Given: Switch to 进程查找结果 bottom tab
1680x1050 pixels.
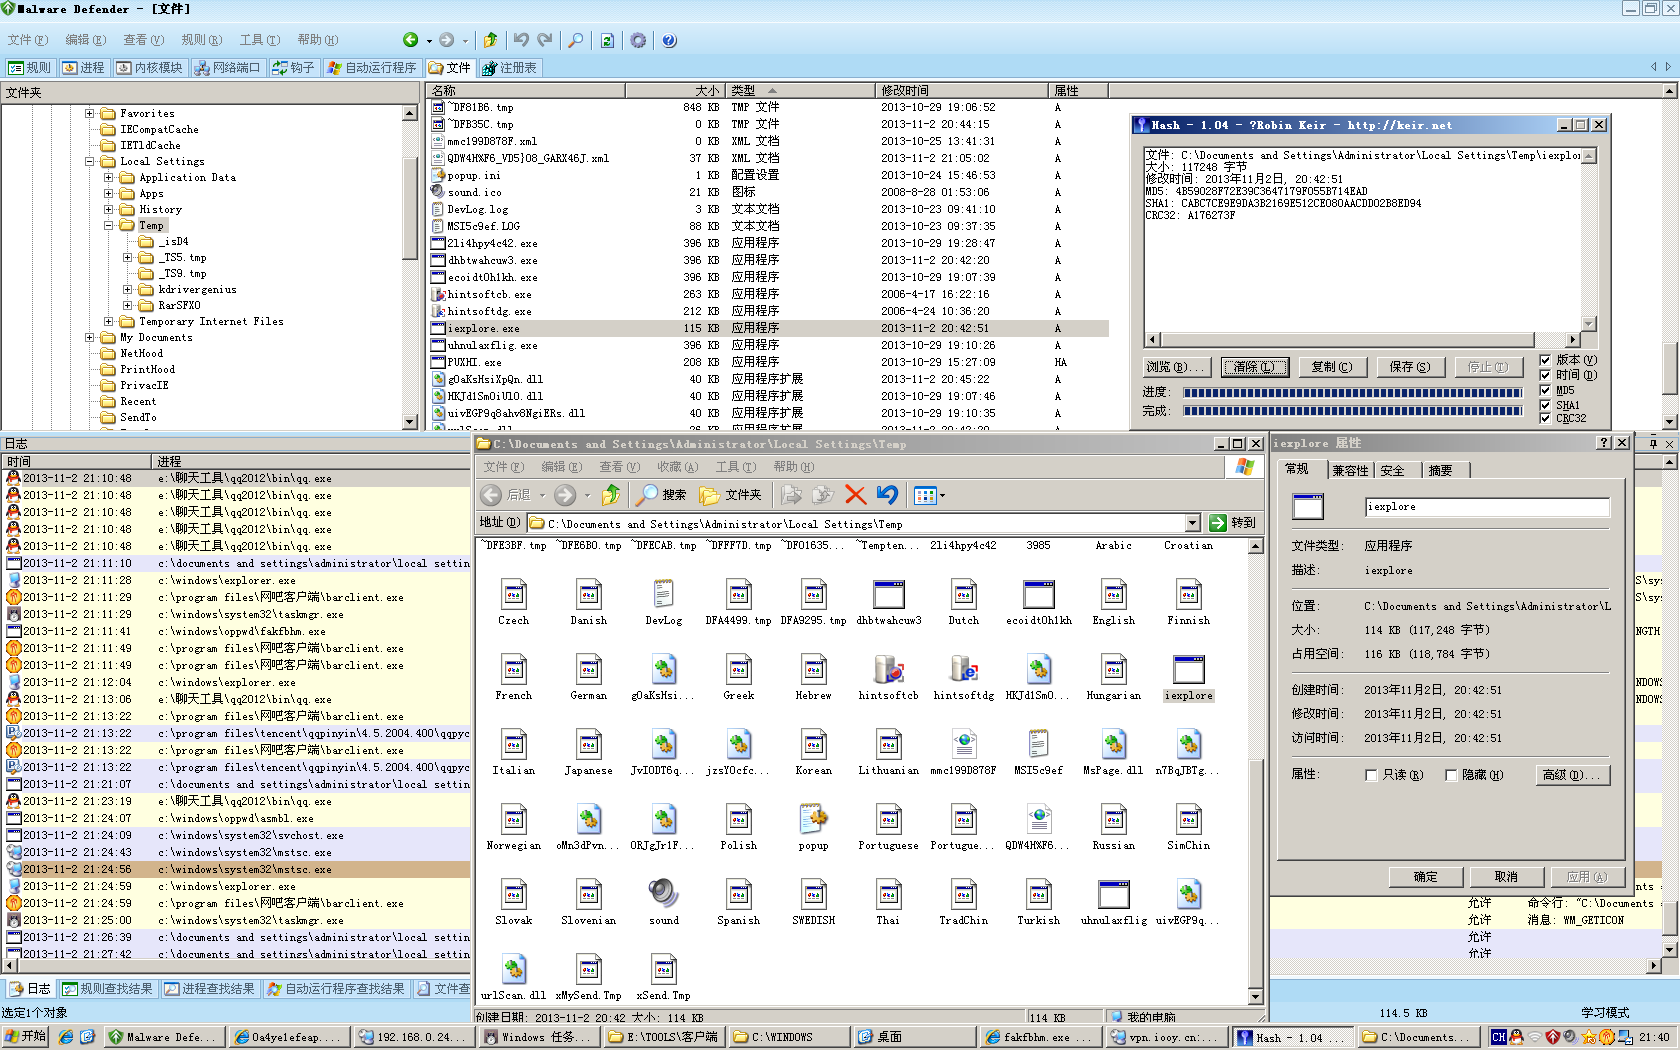Looking at the screenshot, I should coord(209,989).
